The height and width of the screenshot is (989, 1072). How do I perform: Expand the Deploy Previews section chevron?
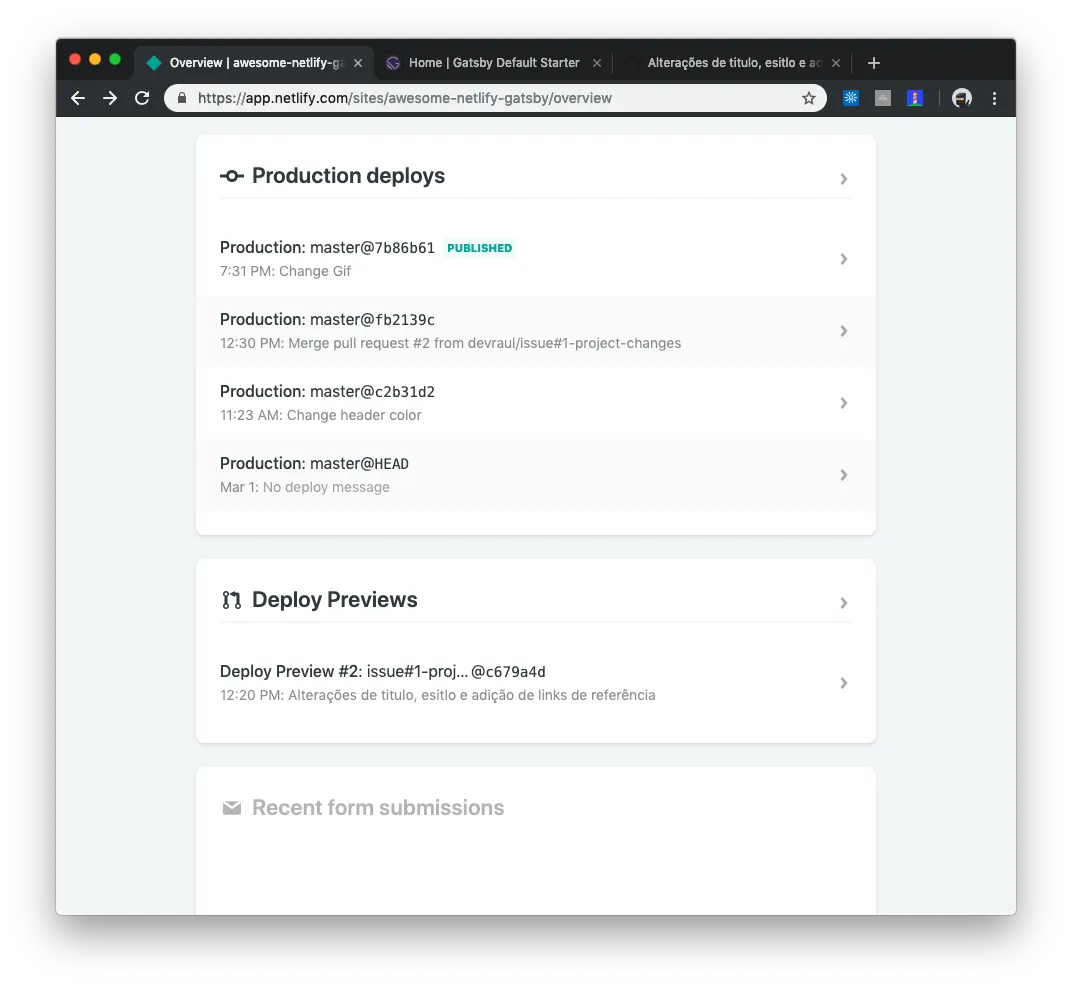(x=844, y=603)
